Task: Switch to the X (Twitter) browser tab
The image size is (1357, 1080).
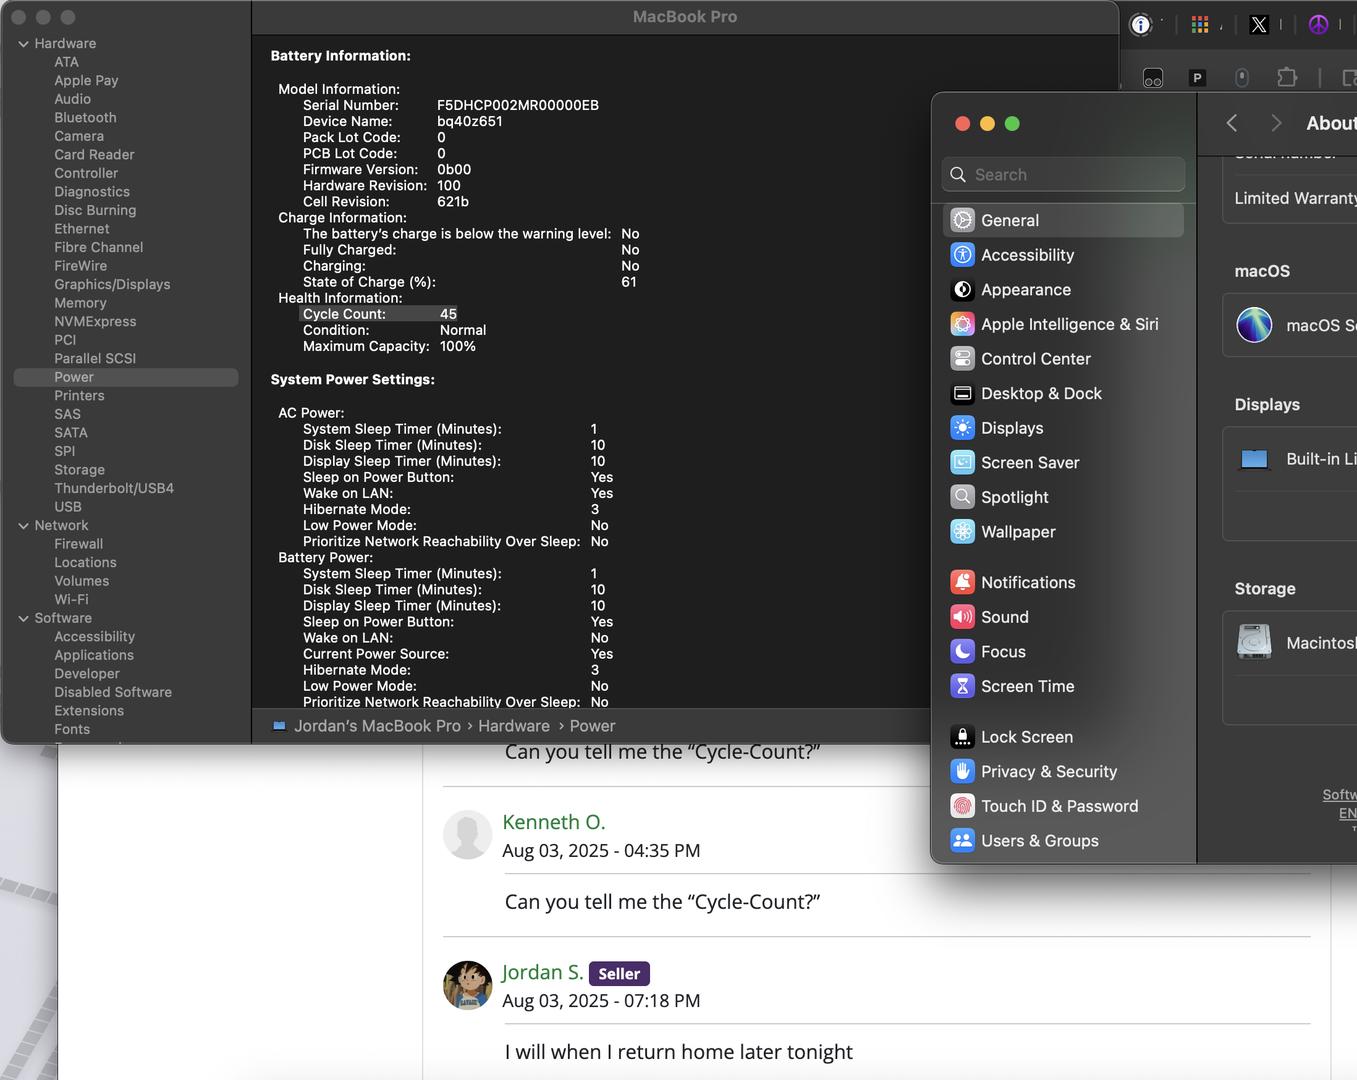Action: click(1259, 25)
